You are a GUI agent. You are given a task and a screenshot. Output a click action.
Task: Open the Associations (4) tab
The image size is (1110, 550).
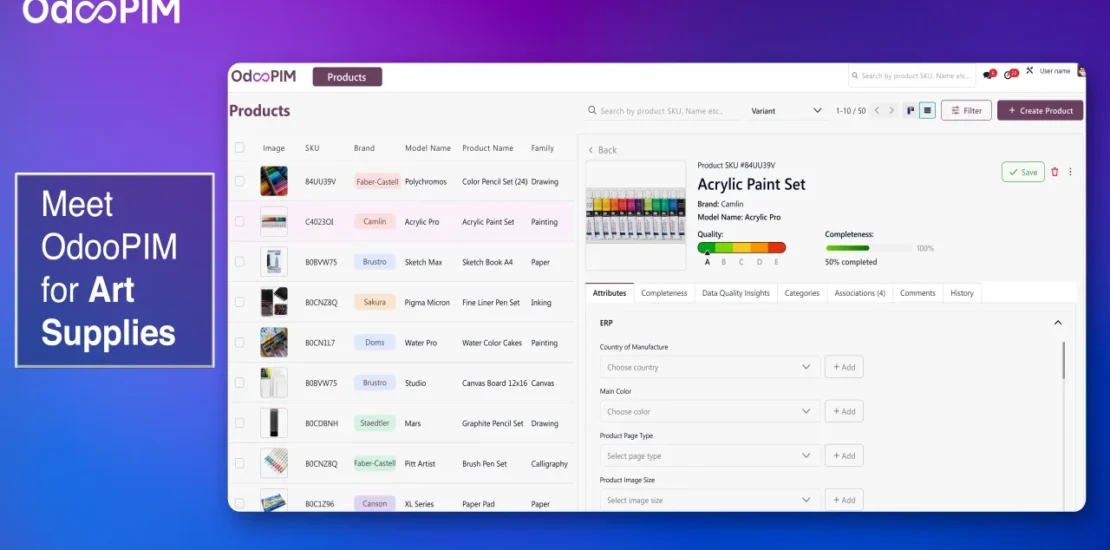859,293
